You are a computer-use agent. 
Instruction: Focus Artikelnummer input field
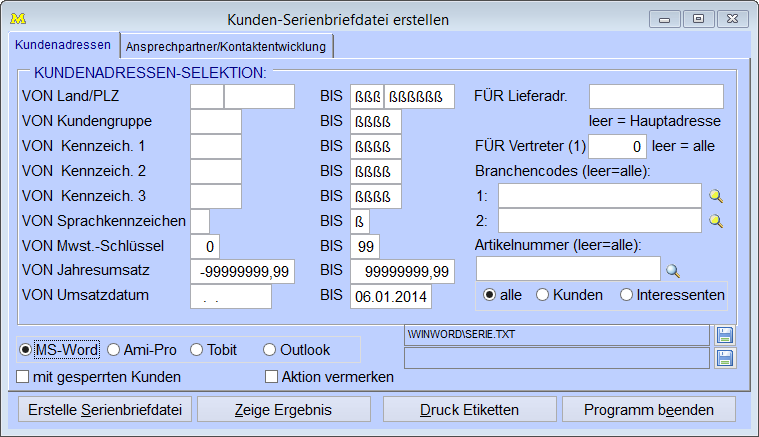568,269
